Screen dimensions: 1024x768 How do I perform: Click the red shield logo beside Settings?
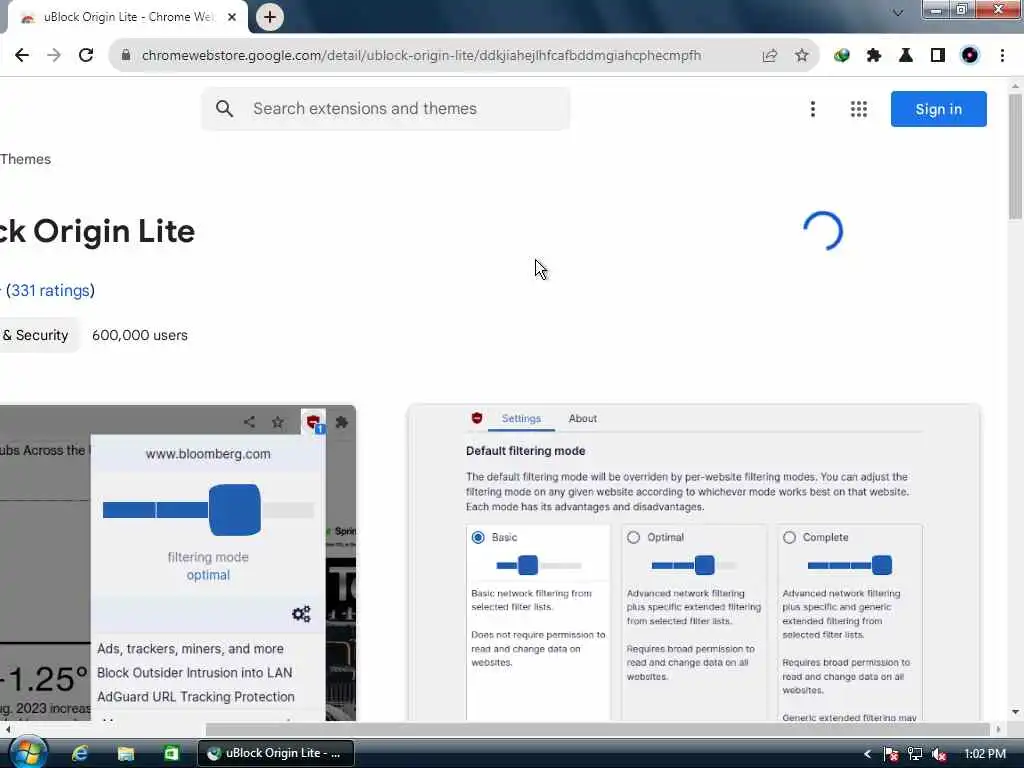477,418
